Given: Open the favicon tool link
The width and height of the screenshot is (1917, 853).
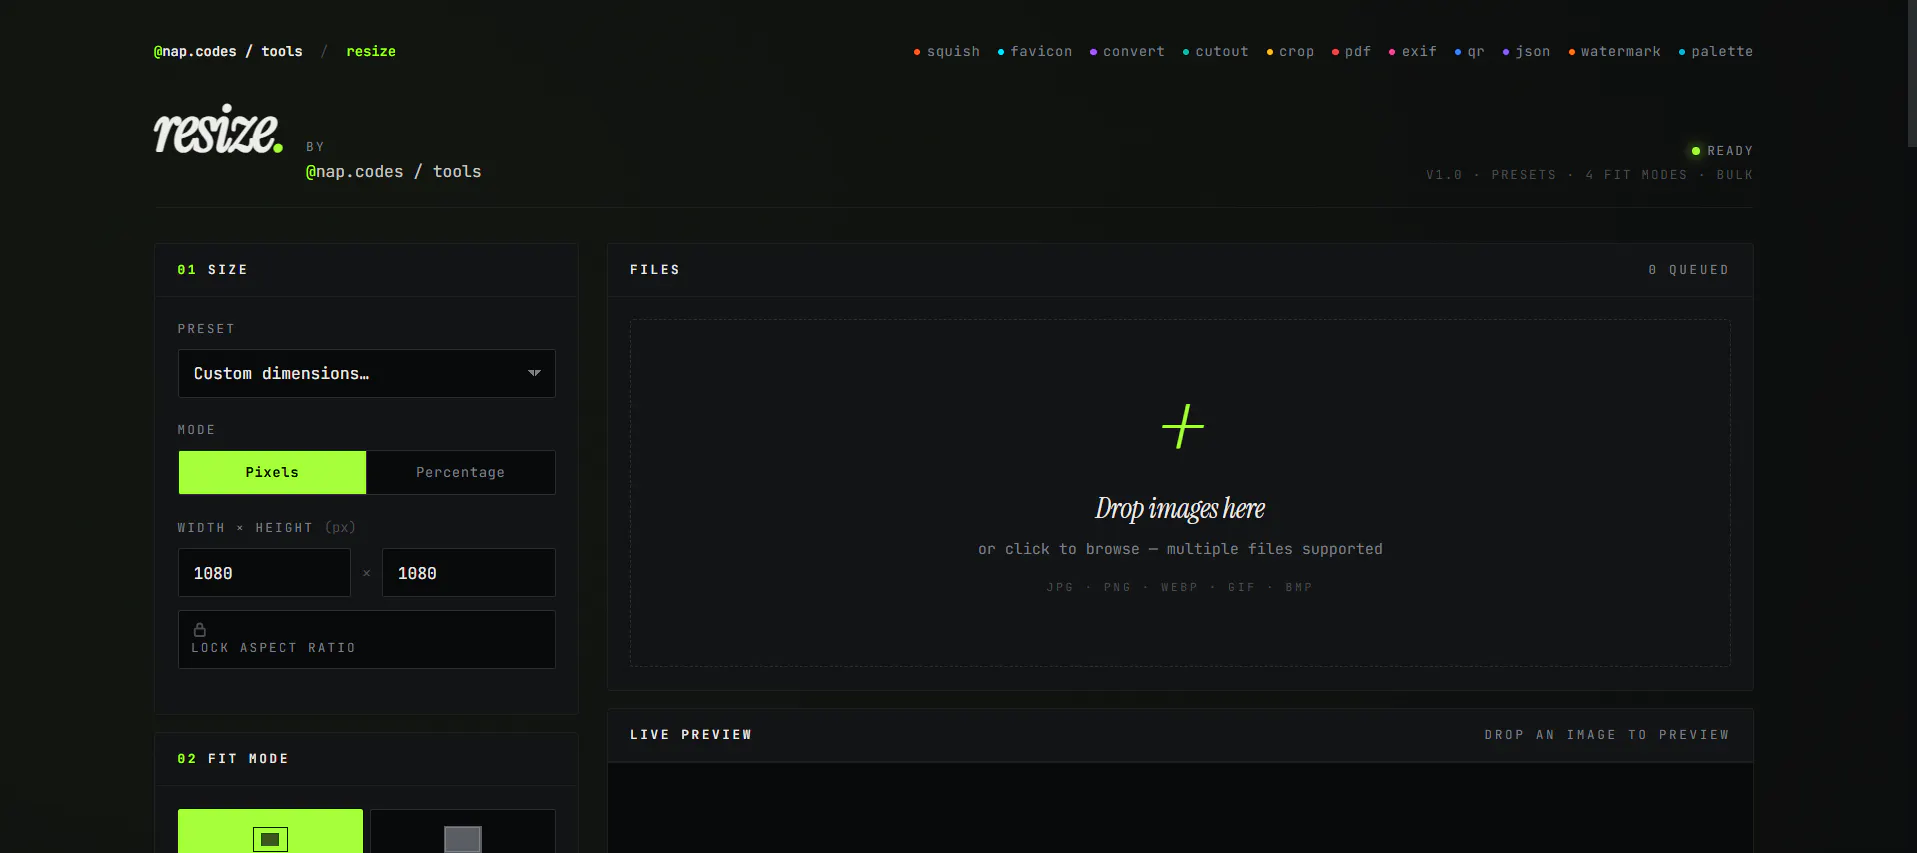Looking at the screenshot, I should 1035,51.
